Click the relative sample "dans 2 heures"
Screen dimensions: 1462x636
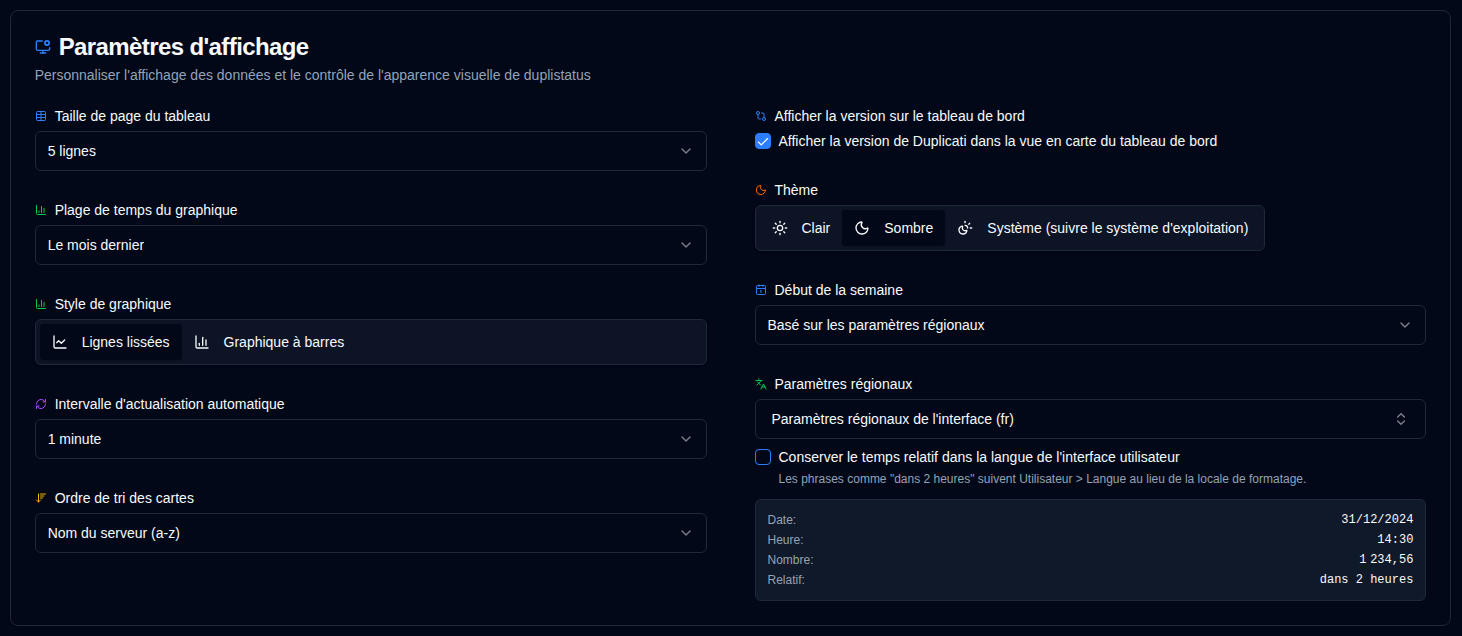tap(1366, 579)
